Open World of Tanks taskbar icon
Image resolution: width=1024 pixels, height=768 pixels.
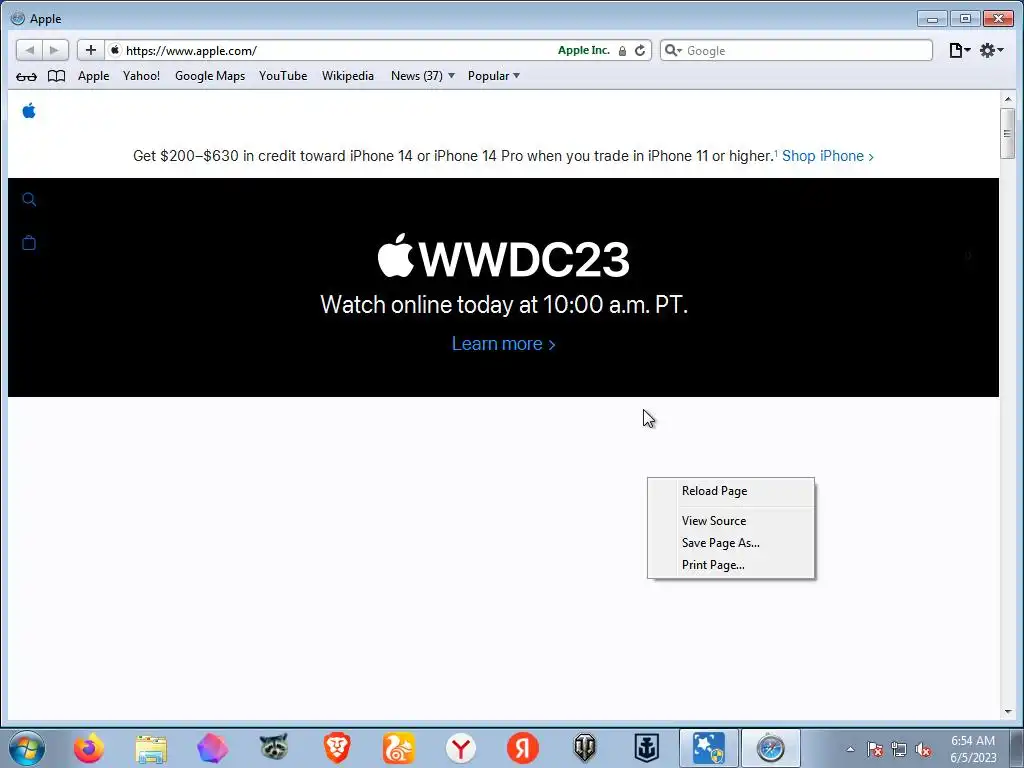tap(584, 748)
